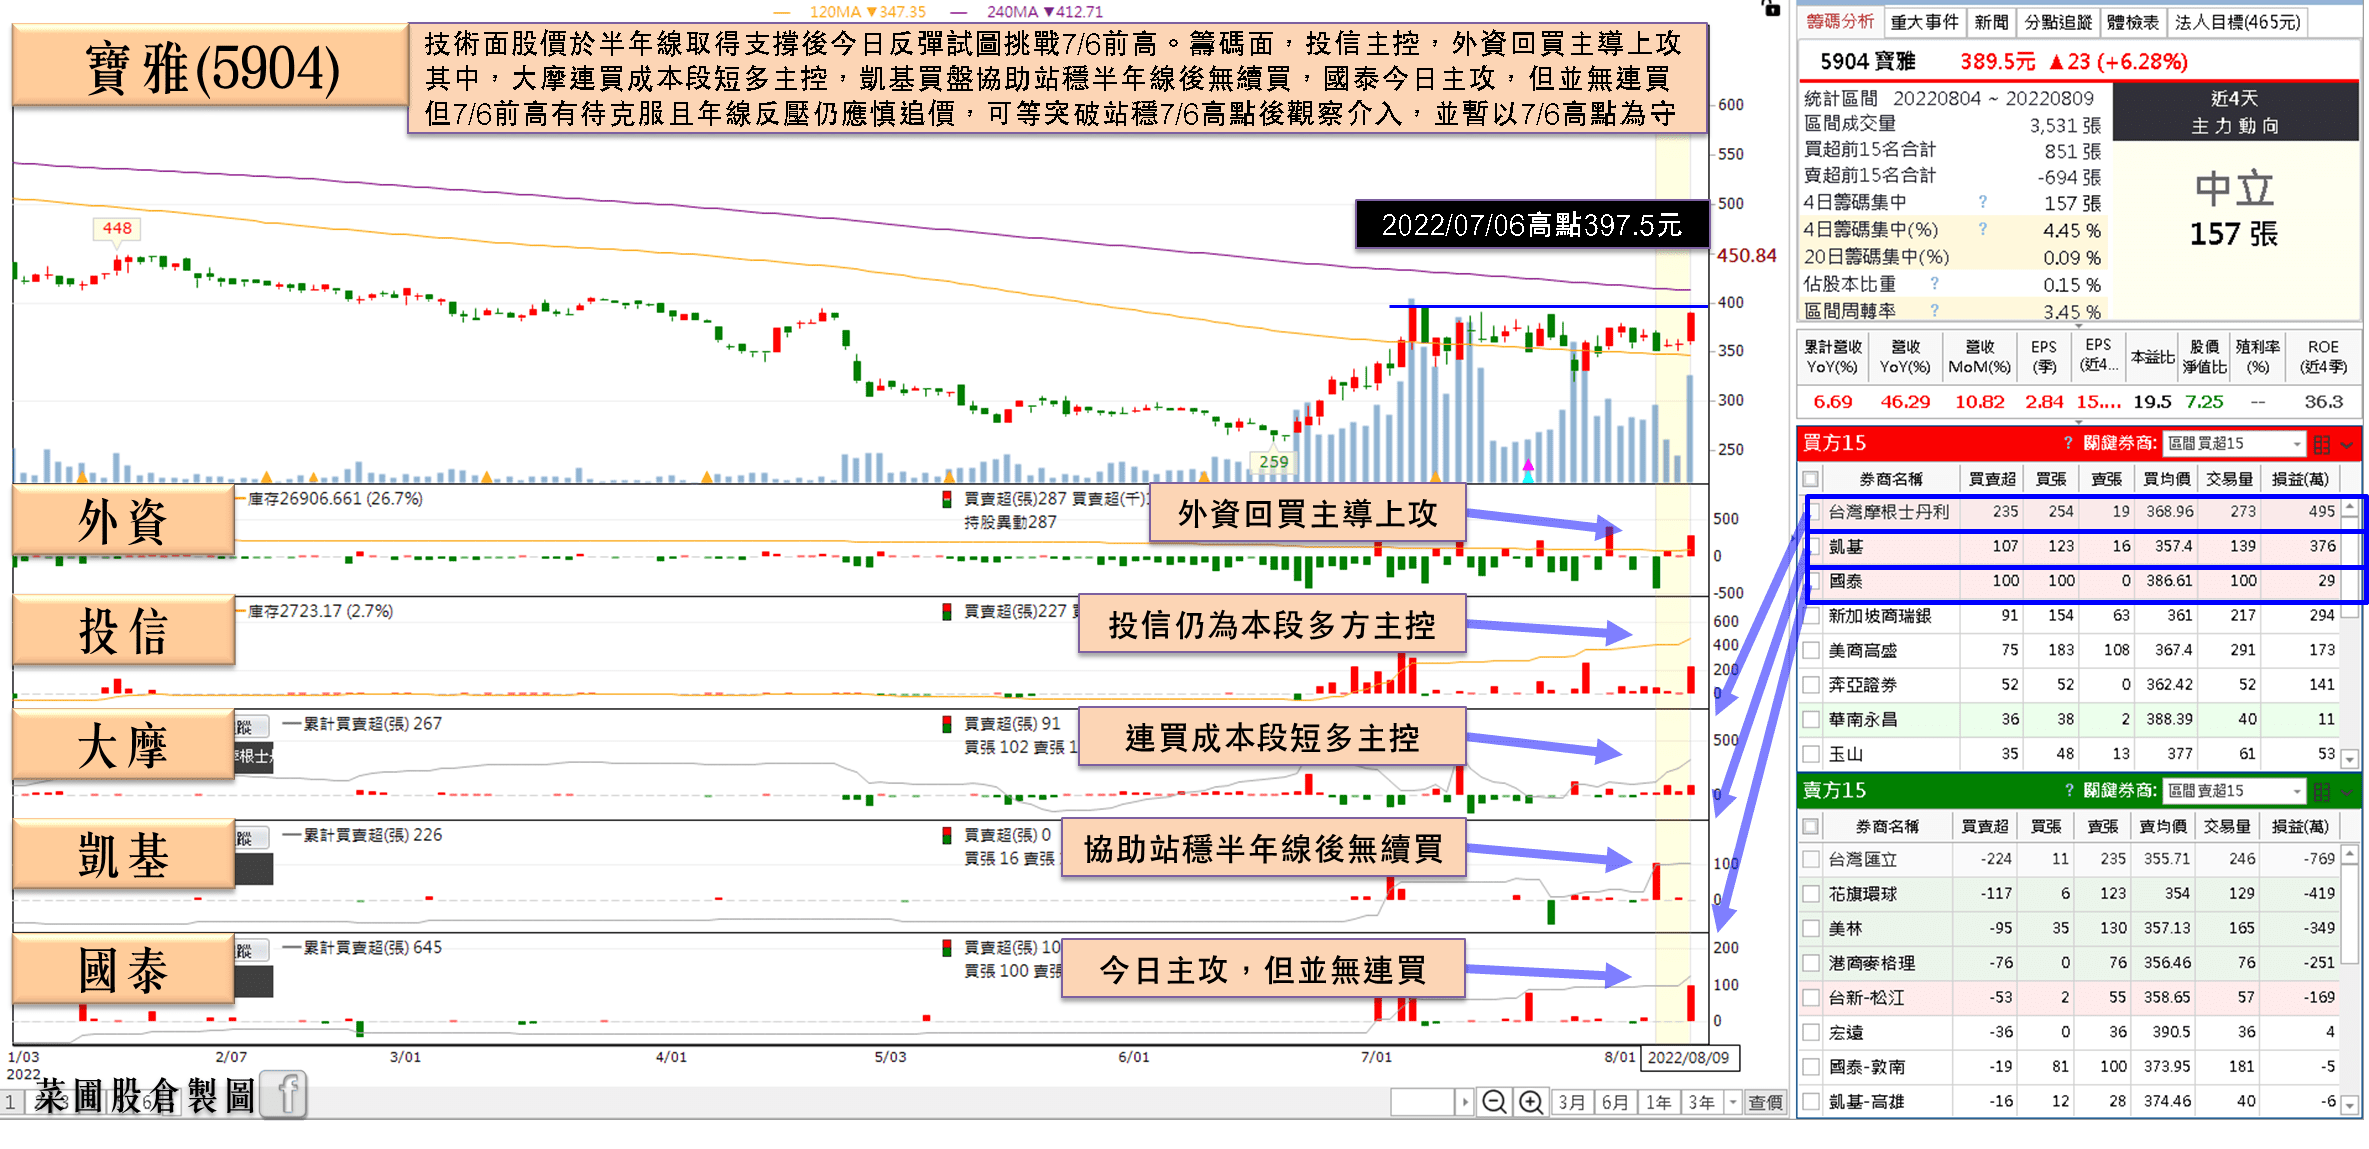Image resolution: width=2369 pixels, height=1149 pixels.
Task: Sort buyers table by 買均價 column
Action: click(x=2166, y=479)
